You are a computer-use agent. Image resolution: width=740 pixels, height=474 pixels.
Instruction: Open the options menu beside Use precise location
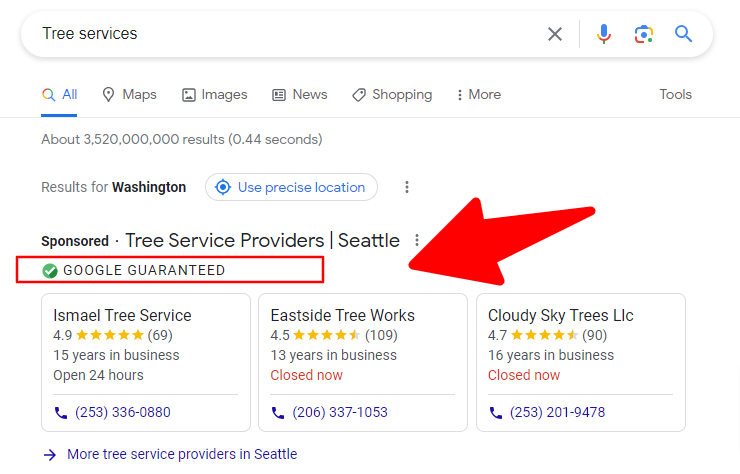(x=406, y=187)
